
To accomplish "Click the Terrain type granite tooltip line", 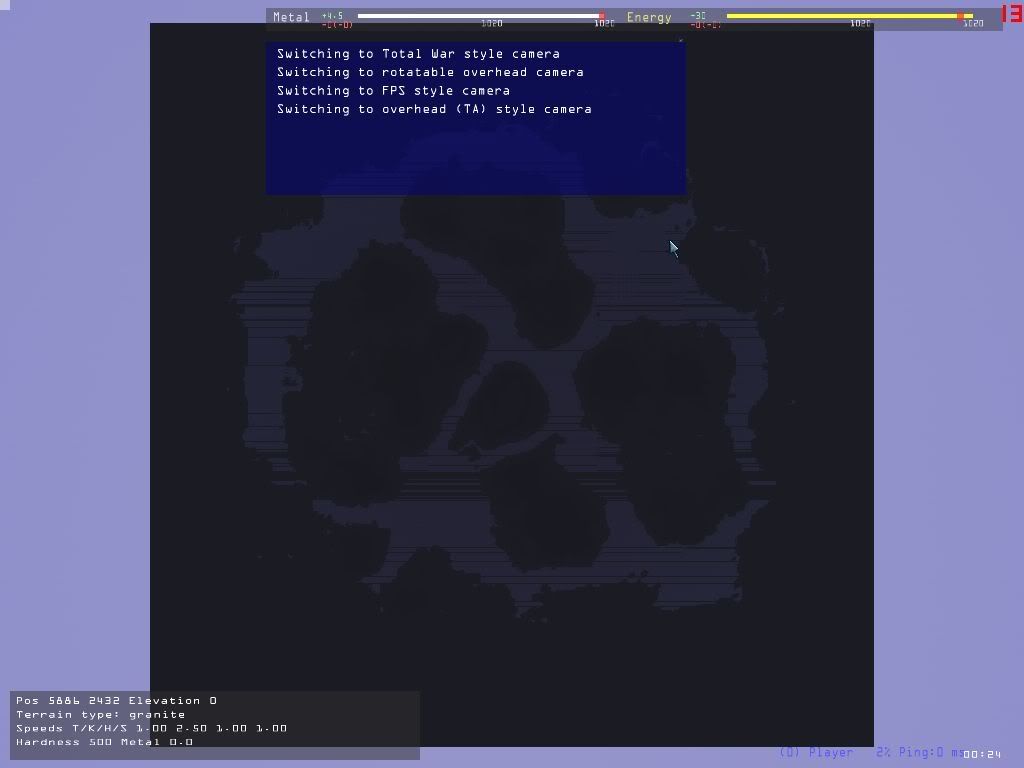I will click(100, 715).
